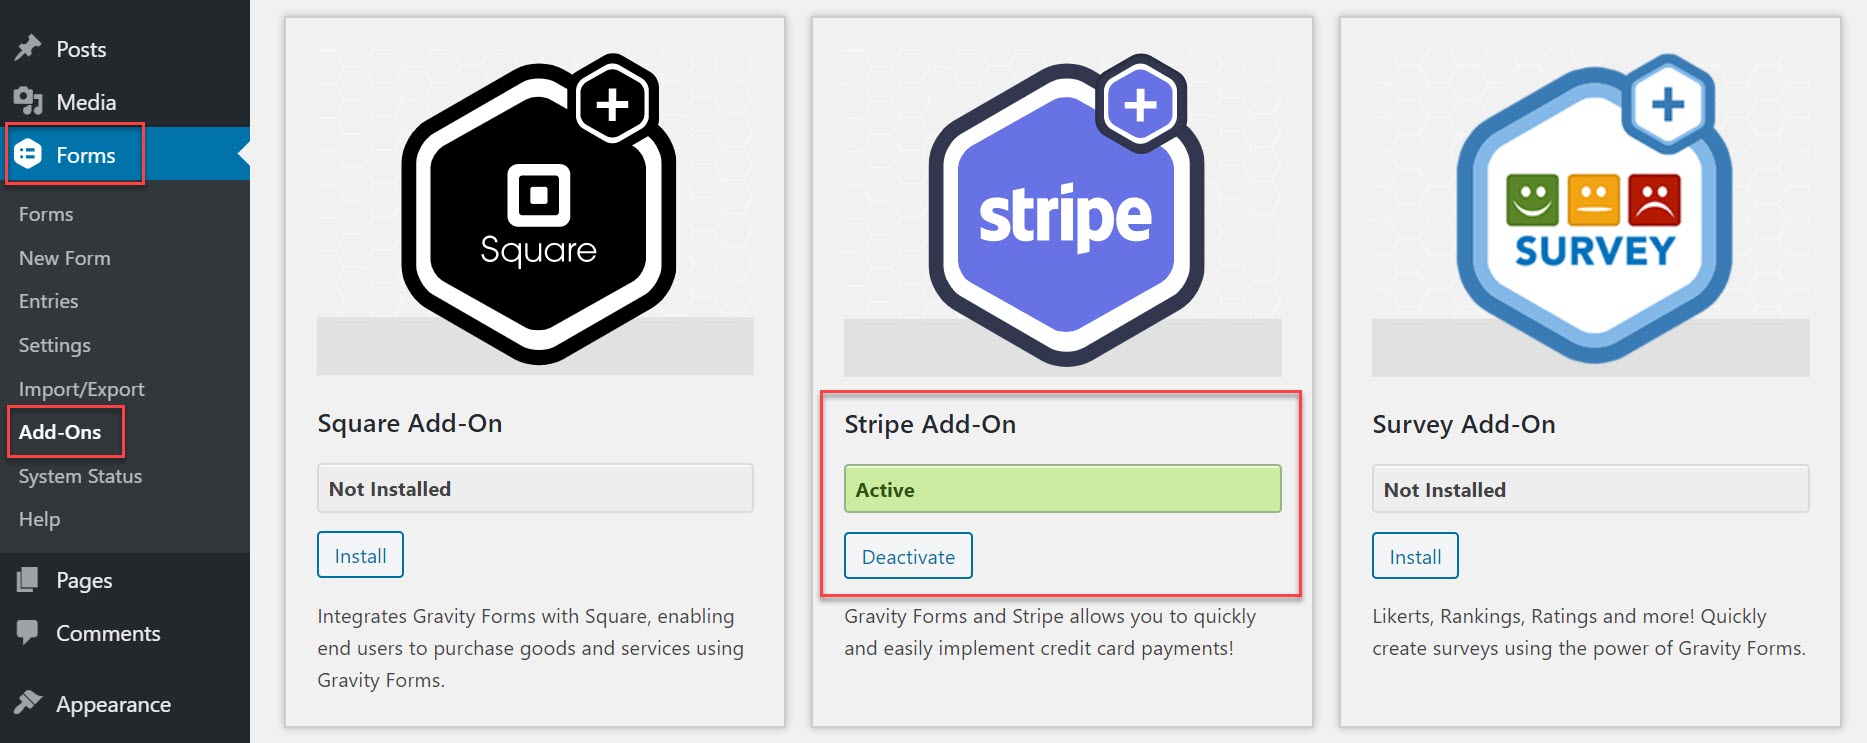The image size is (1867, 743).
Task: Click the Active status bar for Stripe
Action: coord(1062,489)
